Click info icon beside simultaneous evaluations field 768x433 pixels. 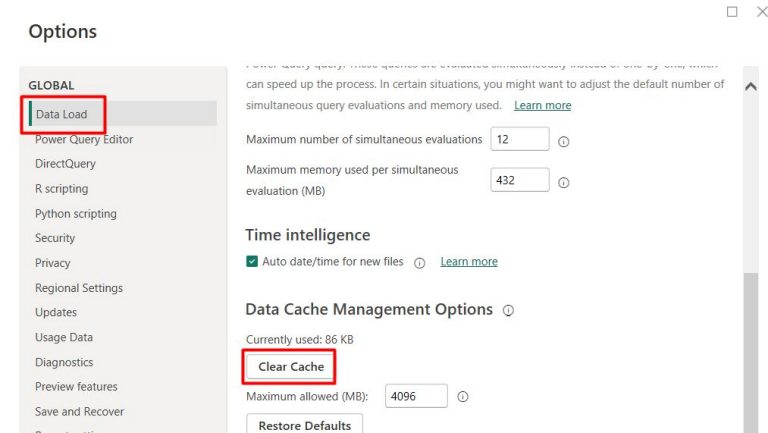[563, 141]
